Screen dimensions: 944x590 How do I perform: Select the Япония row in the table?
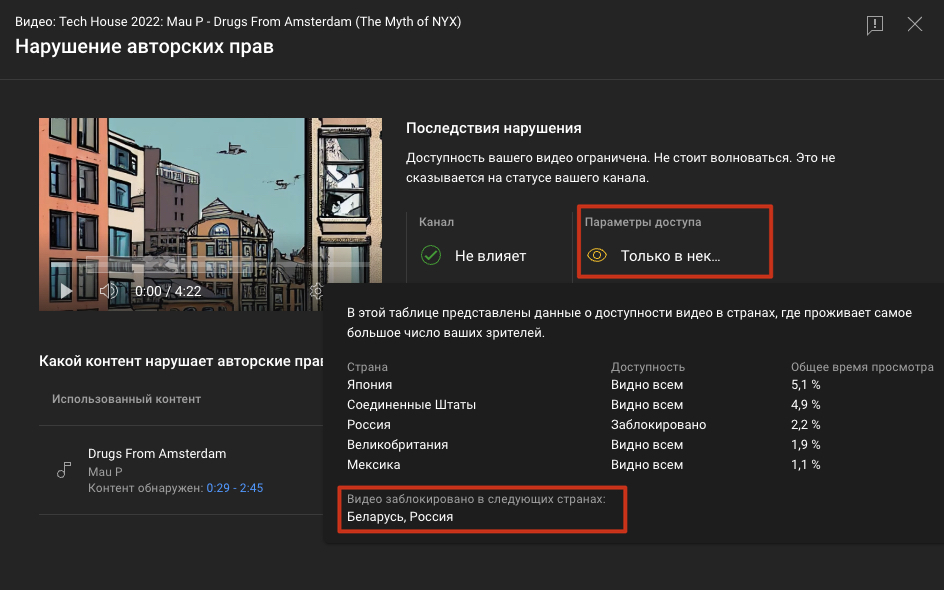(370, 385)
